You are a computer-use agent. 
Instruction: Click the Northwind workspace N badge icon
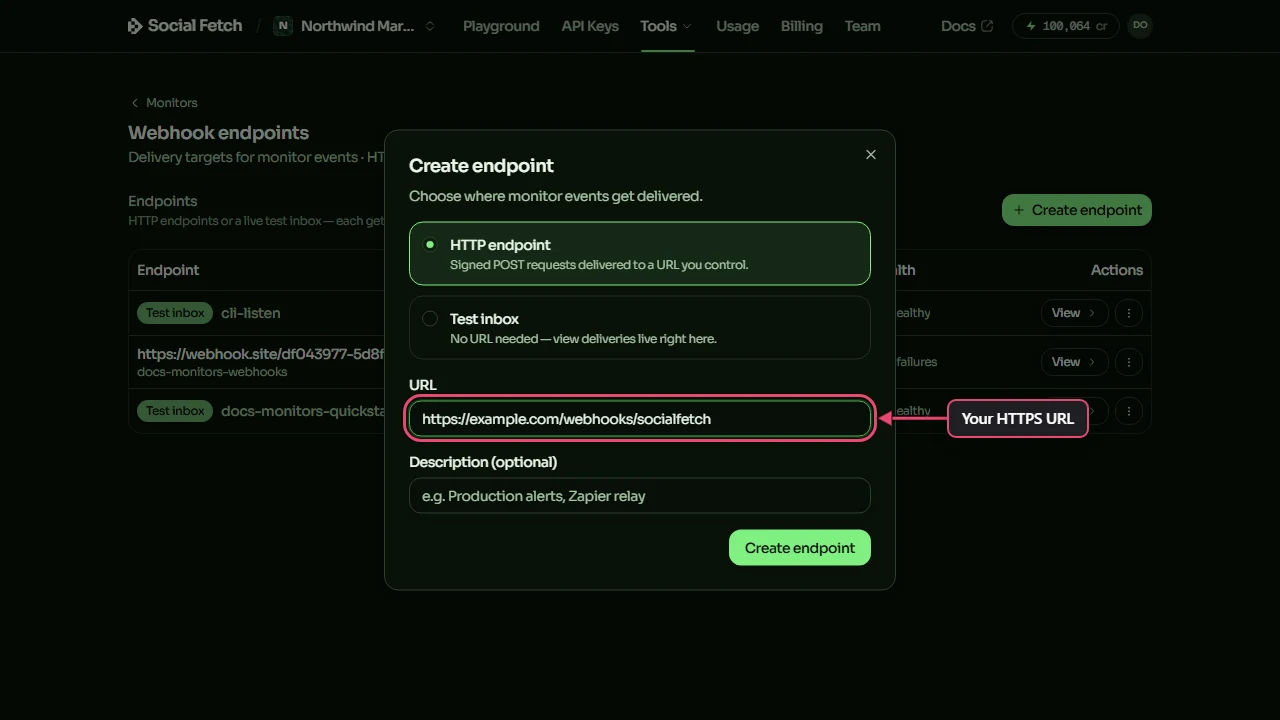click(x=283, y=26)
